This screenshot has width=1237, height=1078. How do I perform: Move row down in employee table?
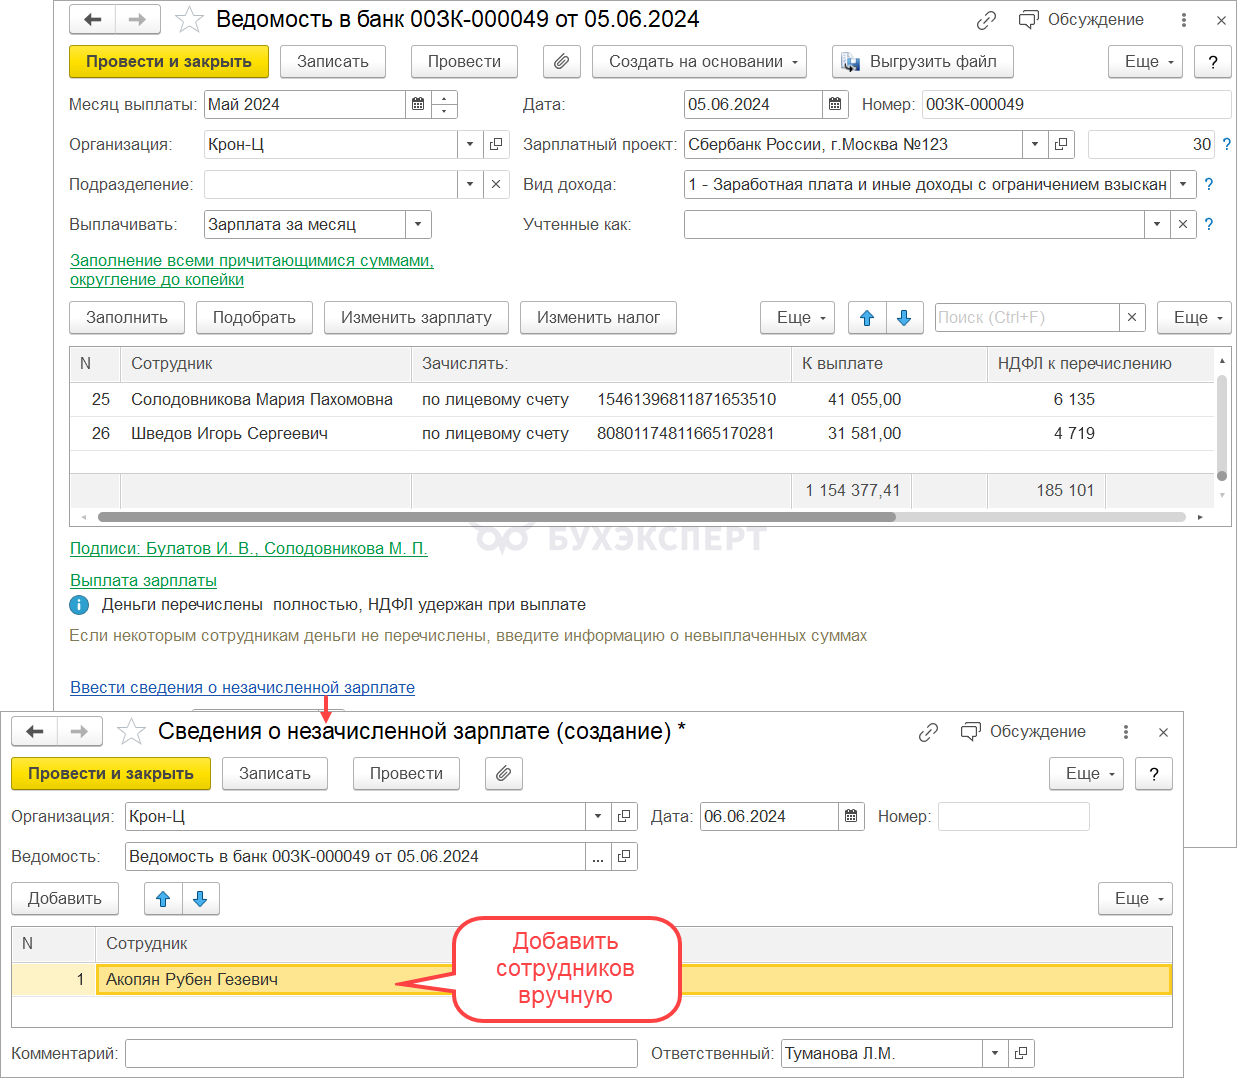pos(904,318)
